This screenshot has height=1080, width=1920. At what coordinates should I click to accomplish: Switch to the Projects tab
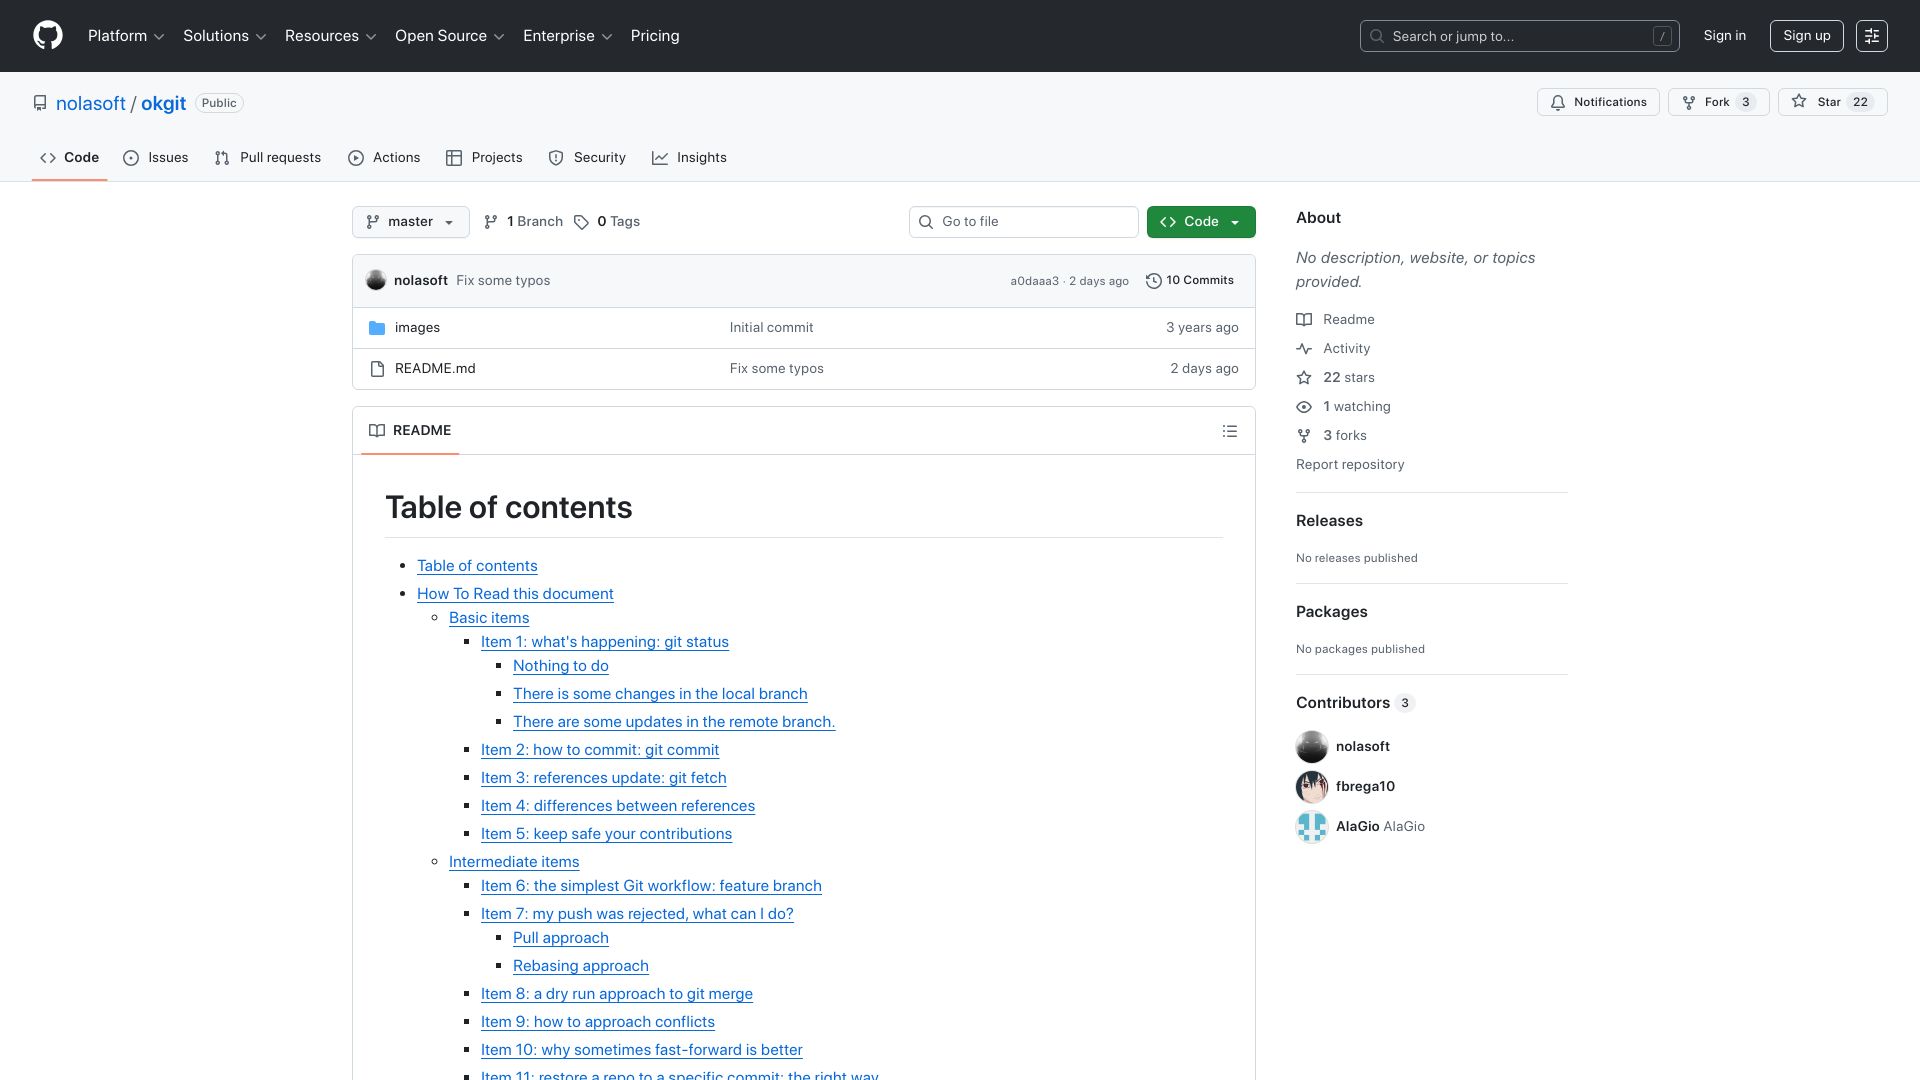coord(484,158)
